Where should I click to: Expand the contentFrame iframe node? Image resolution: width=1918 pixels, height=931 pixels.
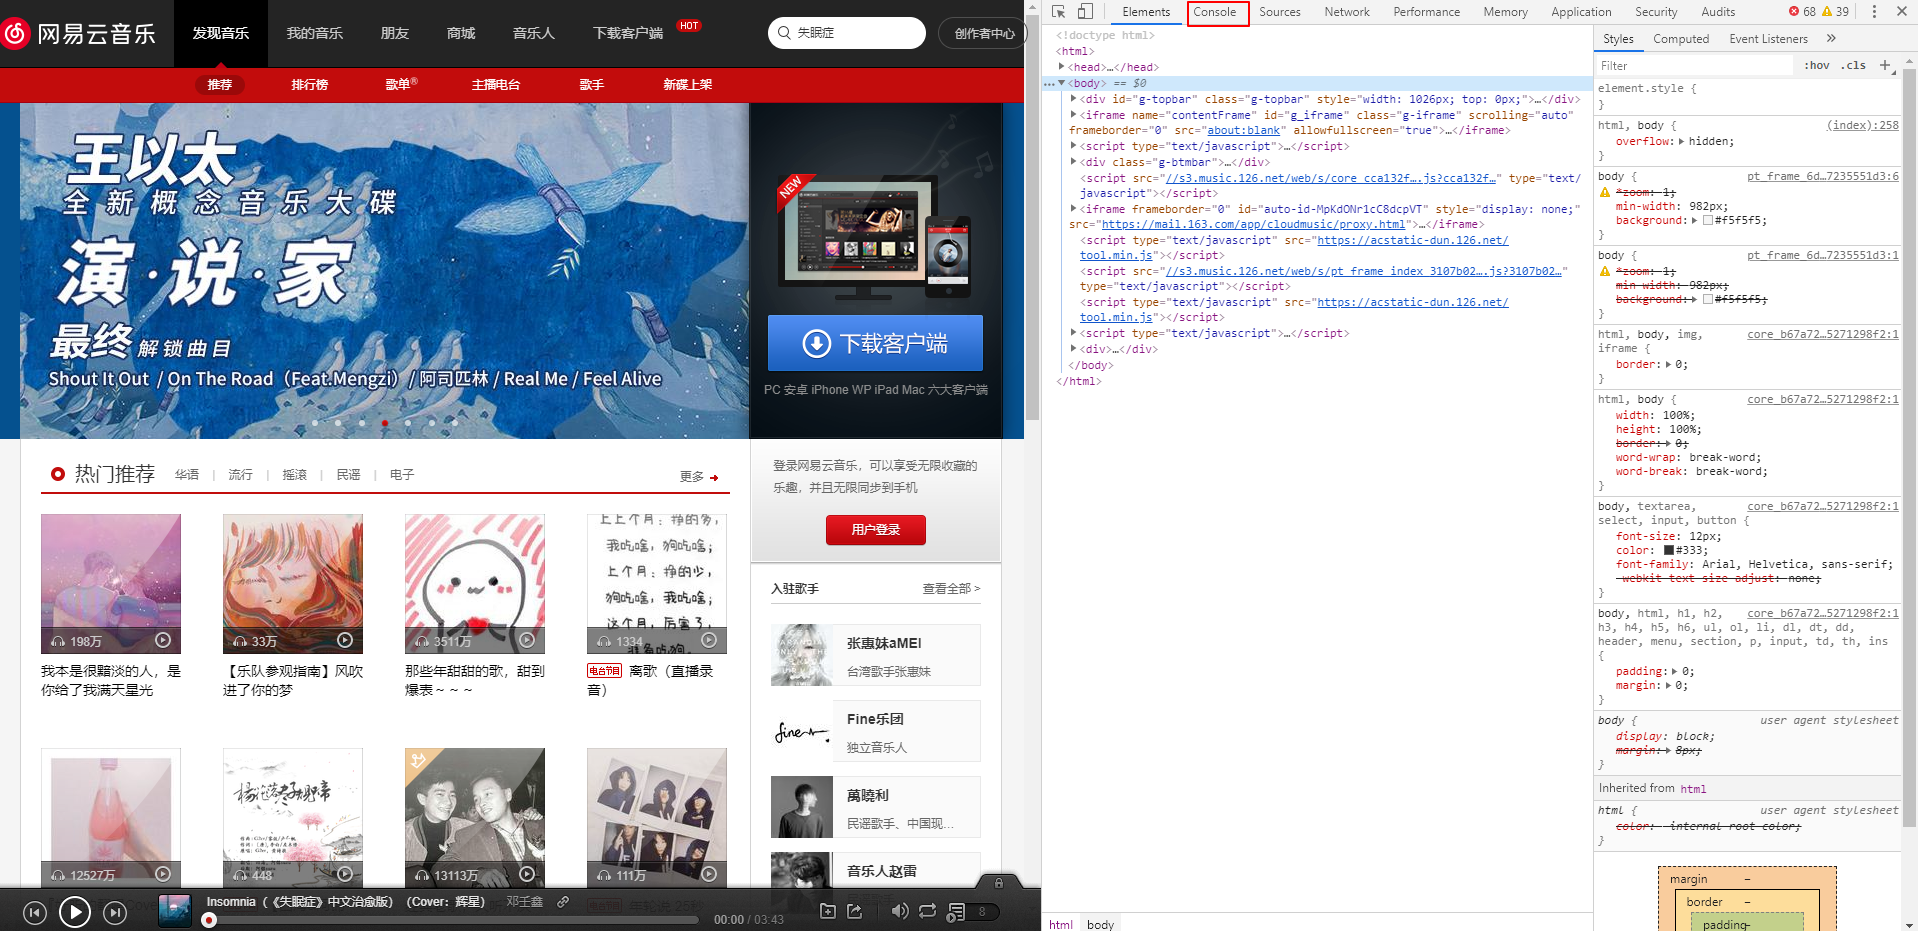coord(1073,115)
